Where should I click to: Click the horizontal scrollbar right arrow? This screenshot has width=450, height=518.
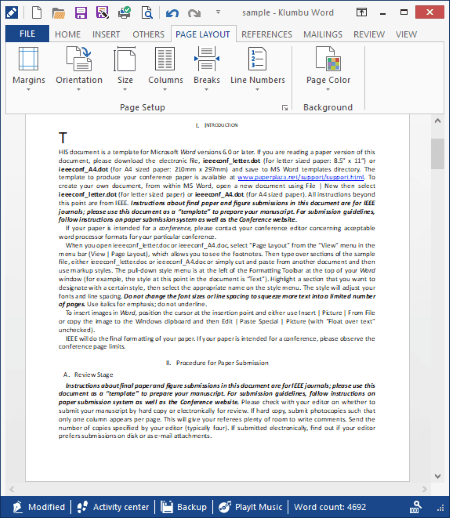coord(424,489)
